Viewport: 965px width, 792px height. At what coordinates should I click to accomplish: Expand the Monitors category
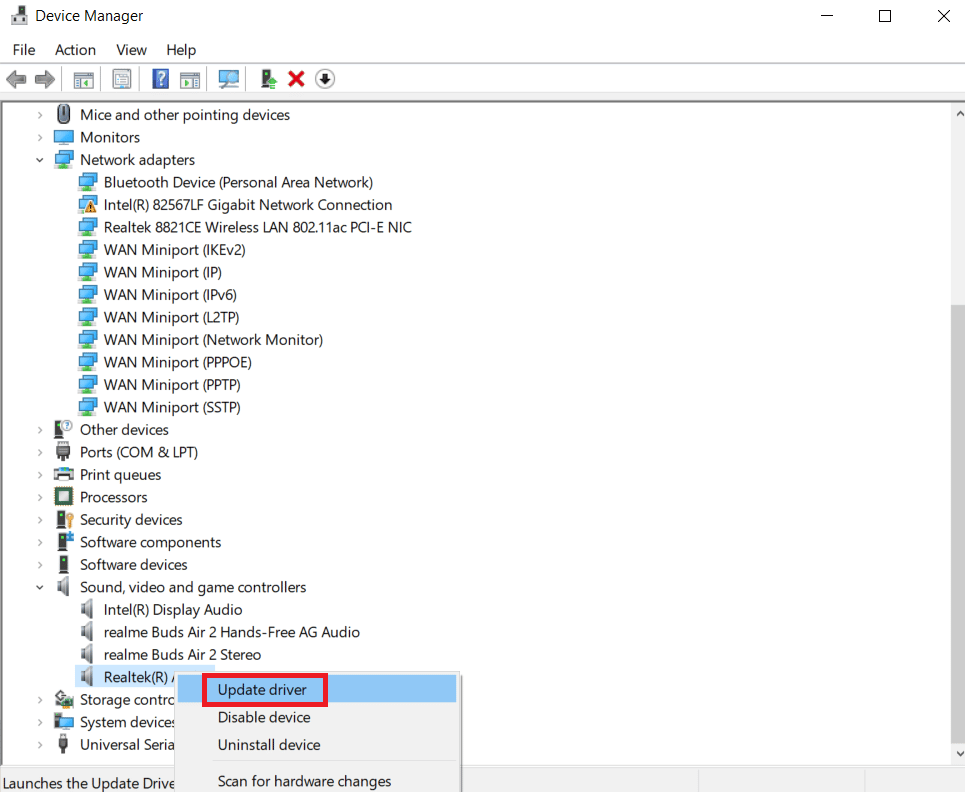point(40,137)
